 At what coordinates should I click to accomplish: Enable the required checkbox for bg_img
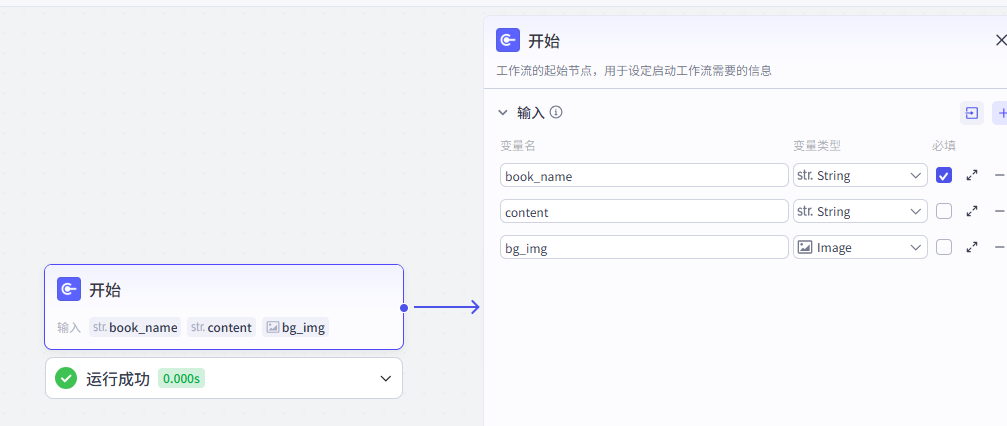point(944,248)
